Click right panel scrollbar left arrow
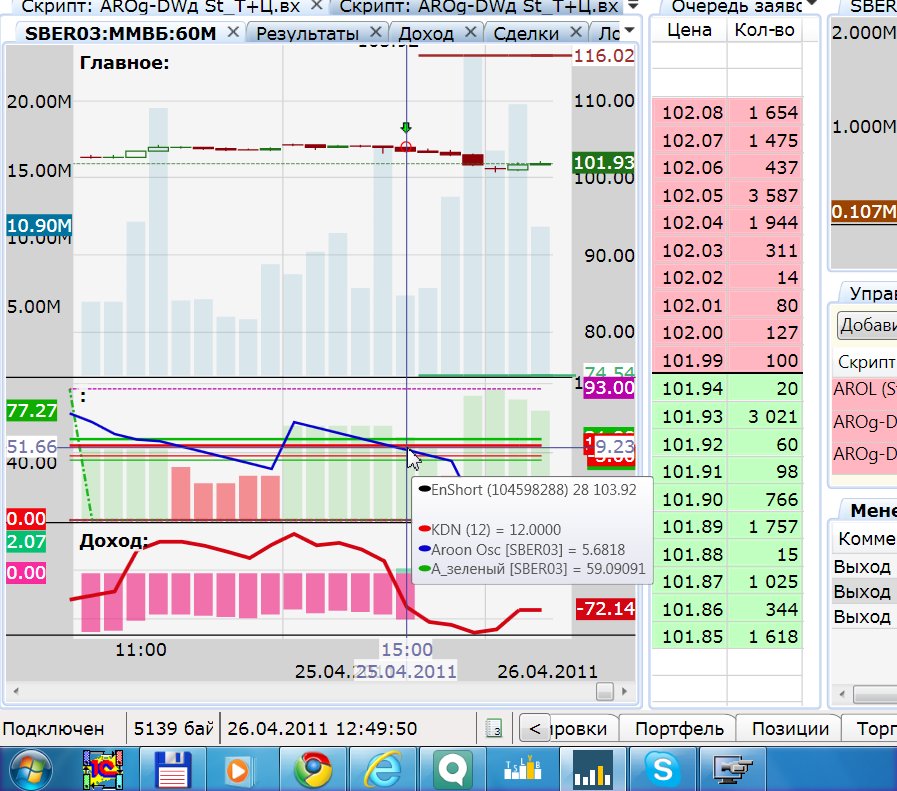This screenshot has width=897, height=791. [842, 694]
